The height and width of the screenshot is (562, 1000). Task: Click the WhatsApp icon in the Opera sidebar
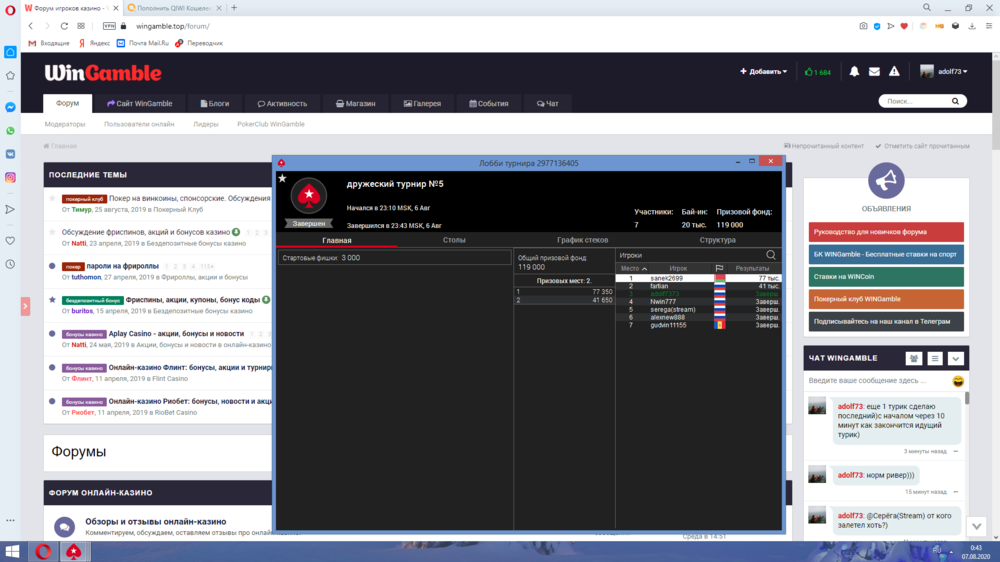10,130
